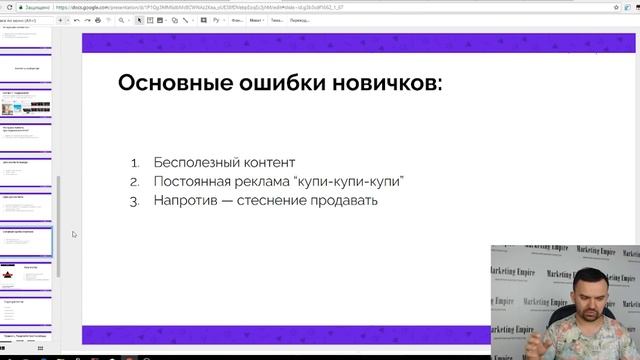Viewport: 640px width, 360px height.
Task: Bookmark this page with the star icon
Action: (616, 7)
